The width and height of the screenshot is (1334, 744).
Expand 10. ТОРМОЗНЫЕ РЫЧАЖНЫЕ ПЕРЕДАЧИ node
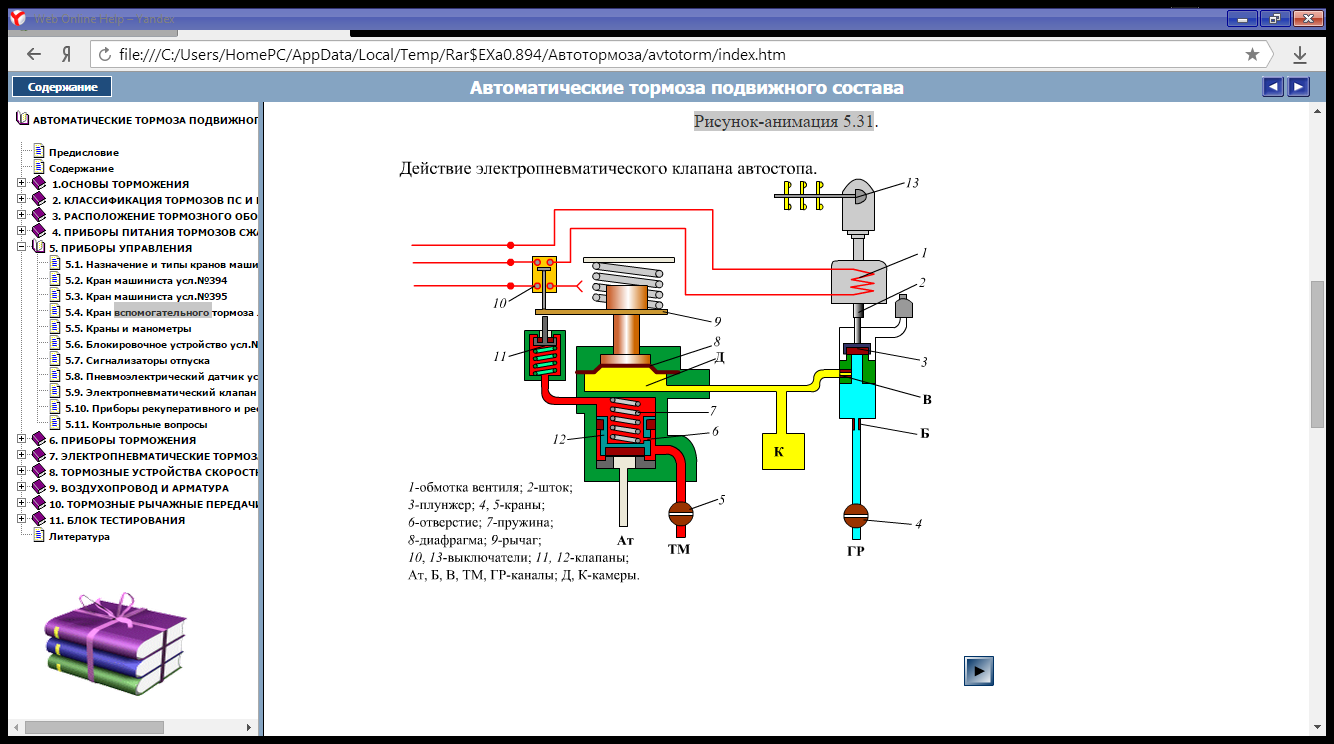(22, 504)
